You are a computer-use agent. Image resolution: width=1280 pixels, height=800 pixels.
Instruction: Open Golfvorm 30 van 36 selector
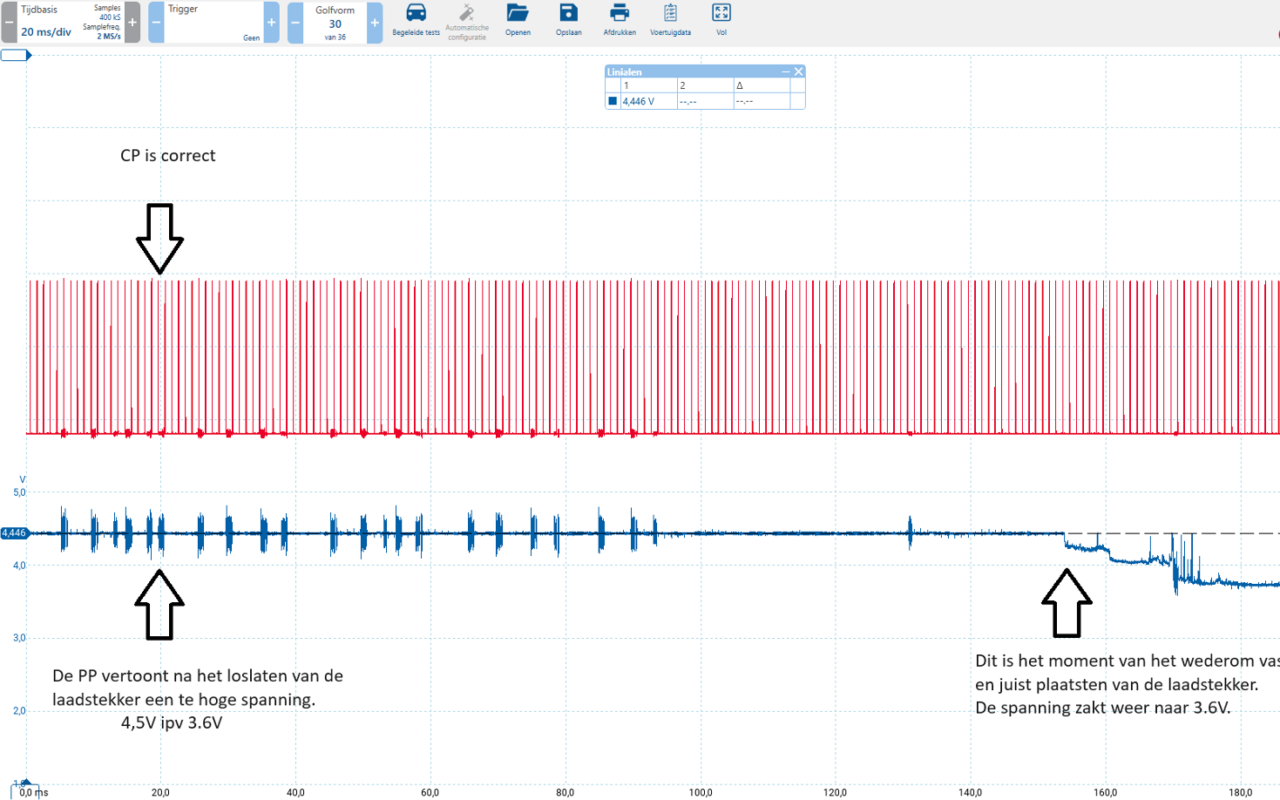pos(335,22)
